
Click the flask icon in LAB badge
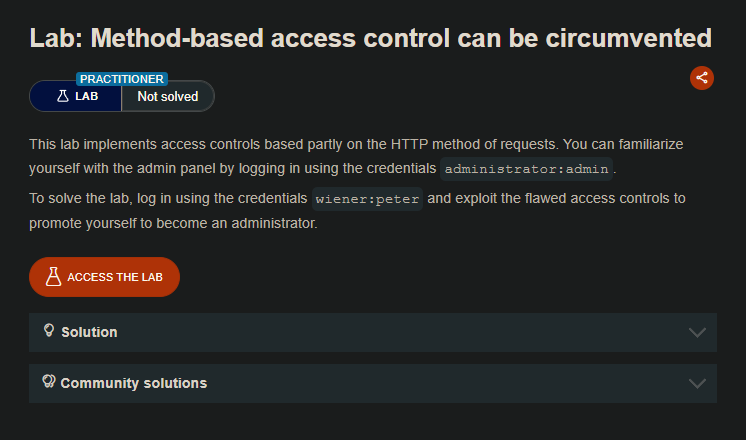click(x=62, y=97)
